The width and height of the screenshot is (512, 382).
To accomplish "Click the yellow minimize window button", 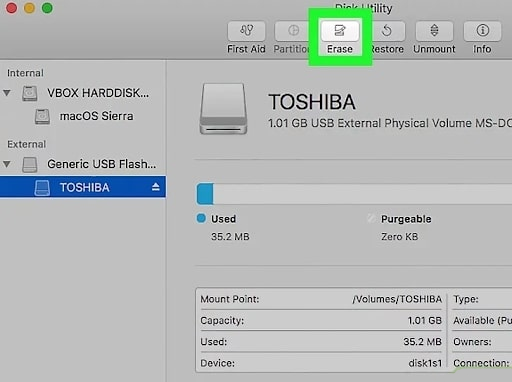I will click(29, 8).
